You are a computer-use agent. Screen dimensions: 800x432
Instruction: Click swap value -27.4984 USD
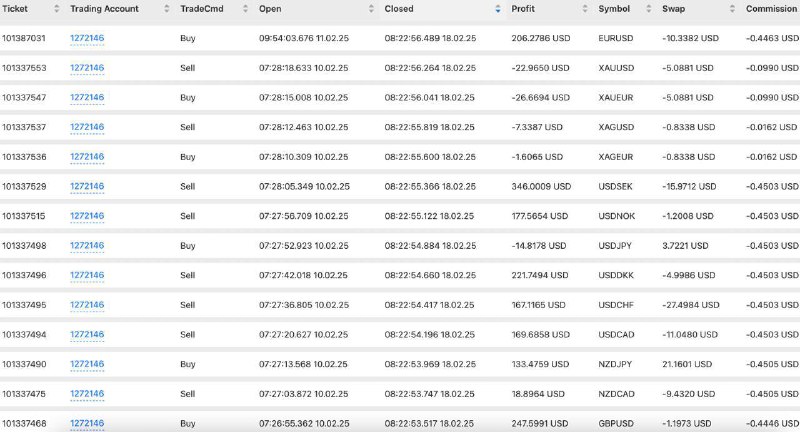[x=690, y=304]
